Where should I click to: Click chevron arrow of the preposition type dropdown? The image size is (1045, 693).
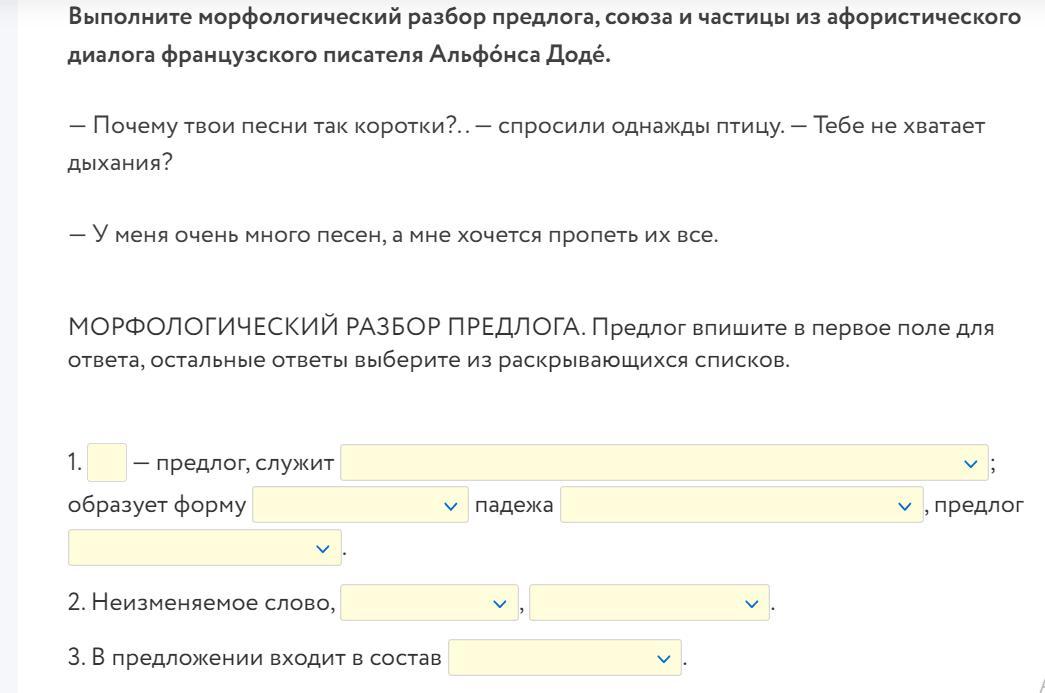pyautogui.click(x=322, y=549)
